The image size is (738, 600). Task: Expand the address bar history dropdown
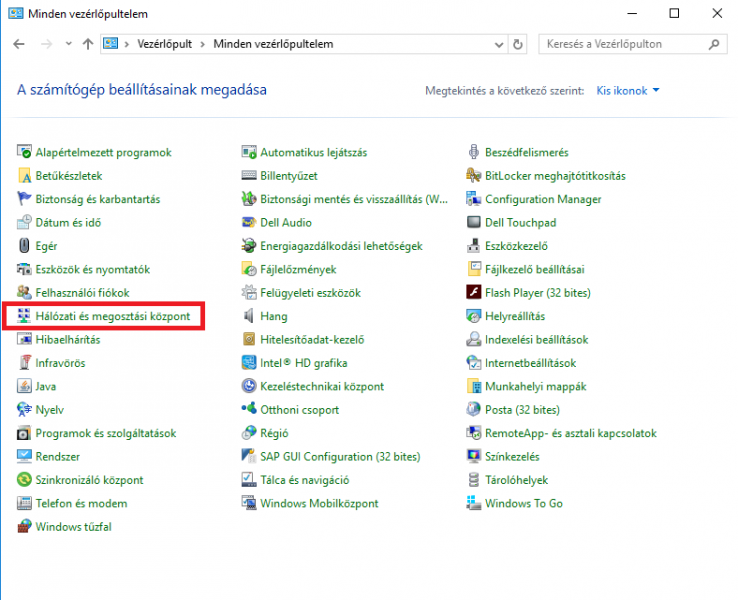(x=499, y=44)
